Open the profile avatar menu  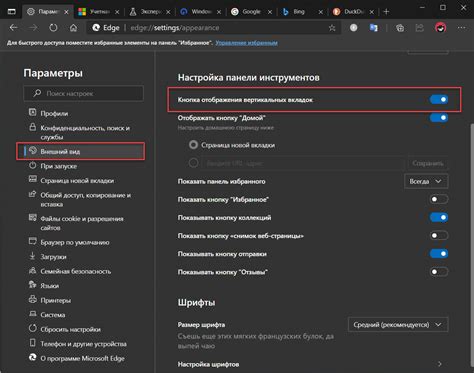click(x=441, y=28)
